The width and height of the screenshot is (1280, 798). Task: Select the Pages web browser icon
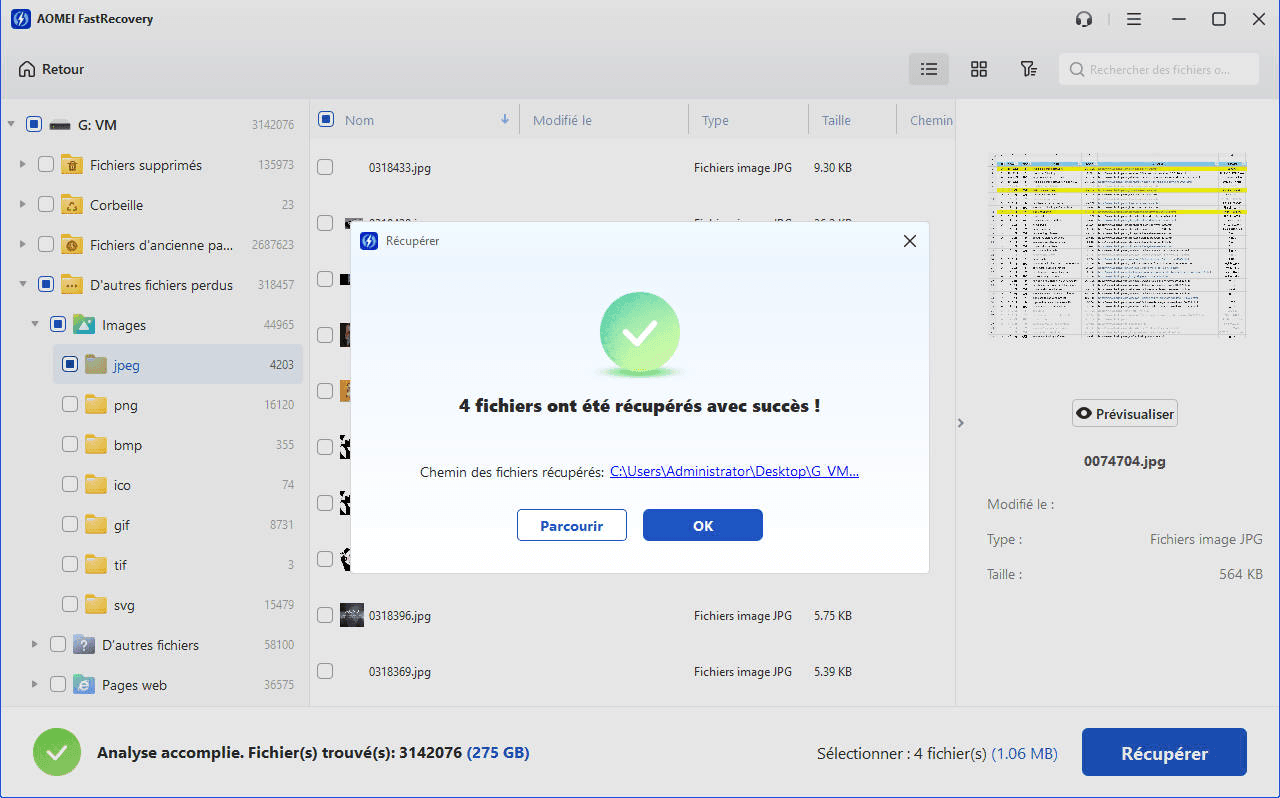coord(83,685)
